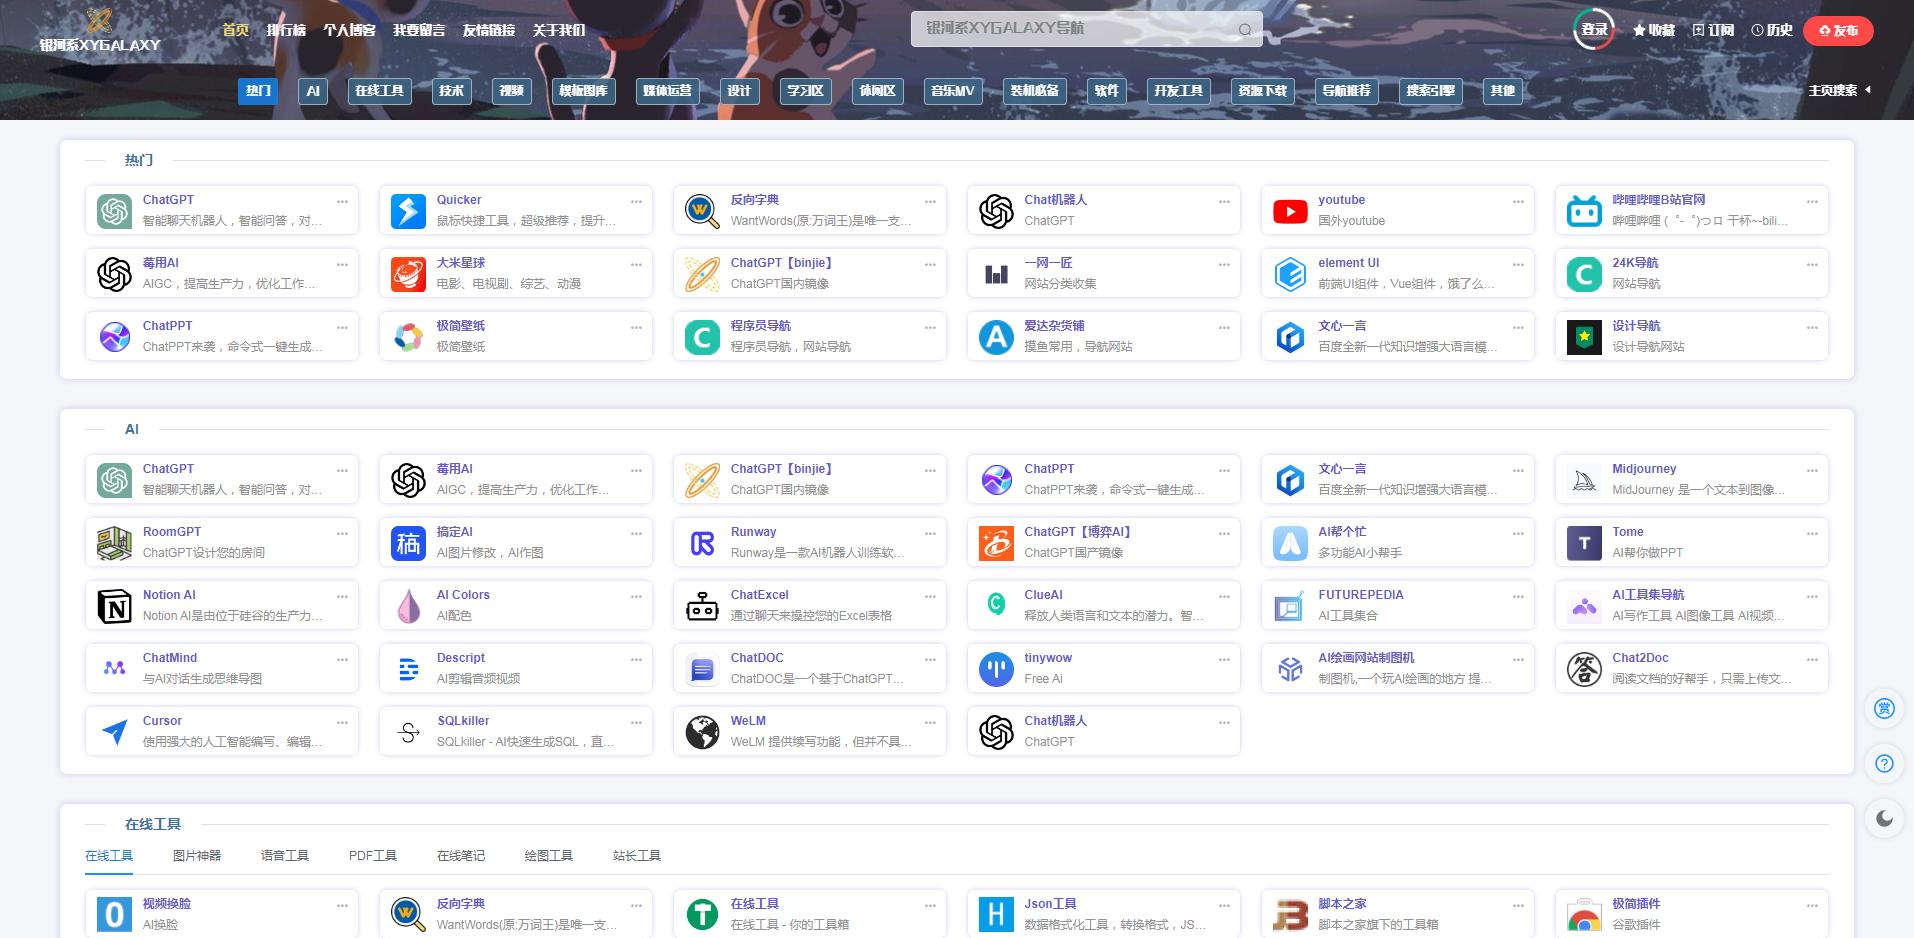Click the 赏 donate icon on right edge
This screenshot has width=1914, height=938.
[1884, 709]
